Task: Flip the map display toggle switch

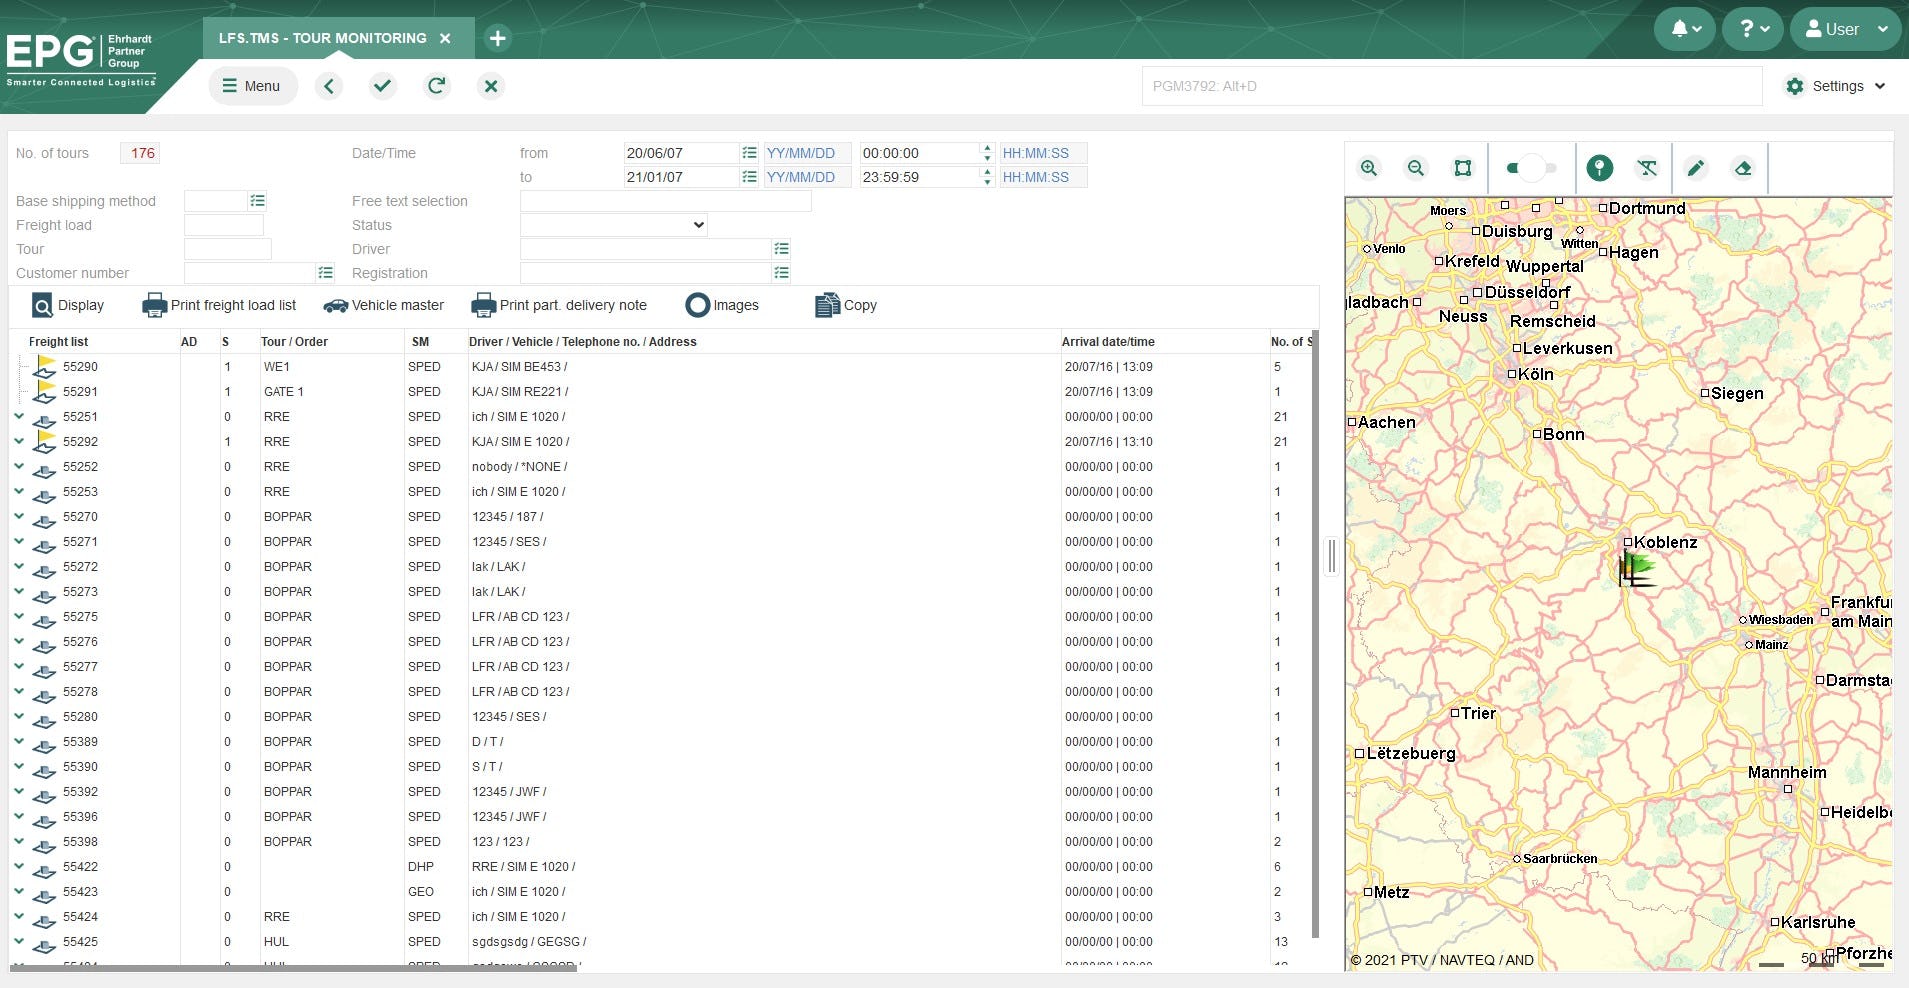Action: [x=1532, y=168]
